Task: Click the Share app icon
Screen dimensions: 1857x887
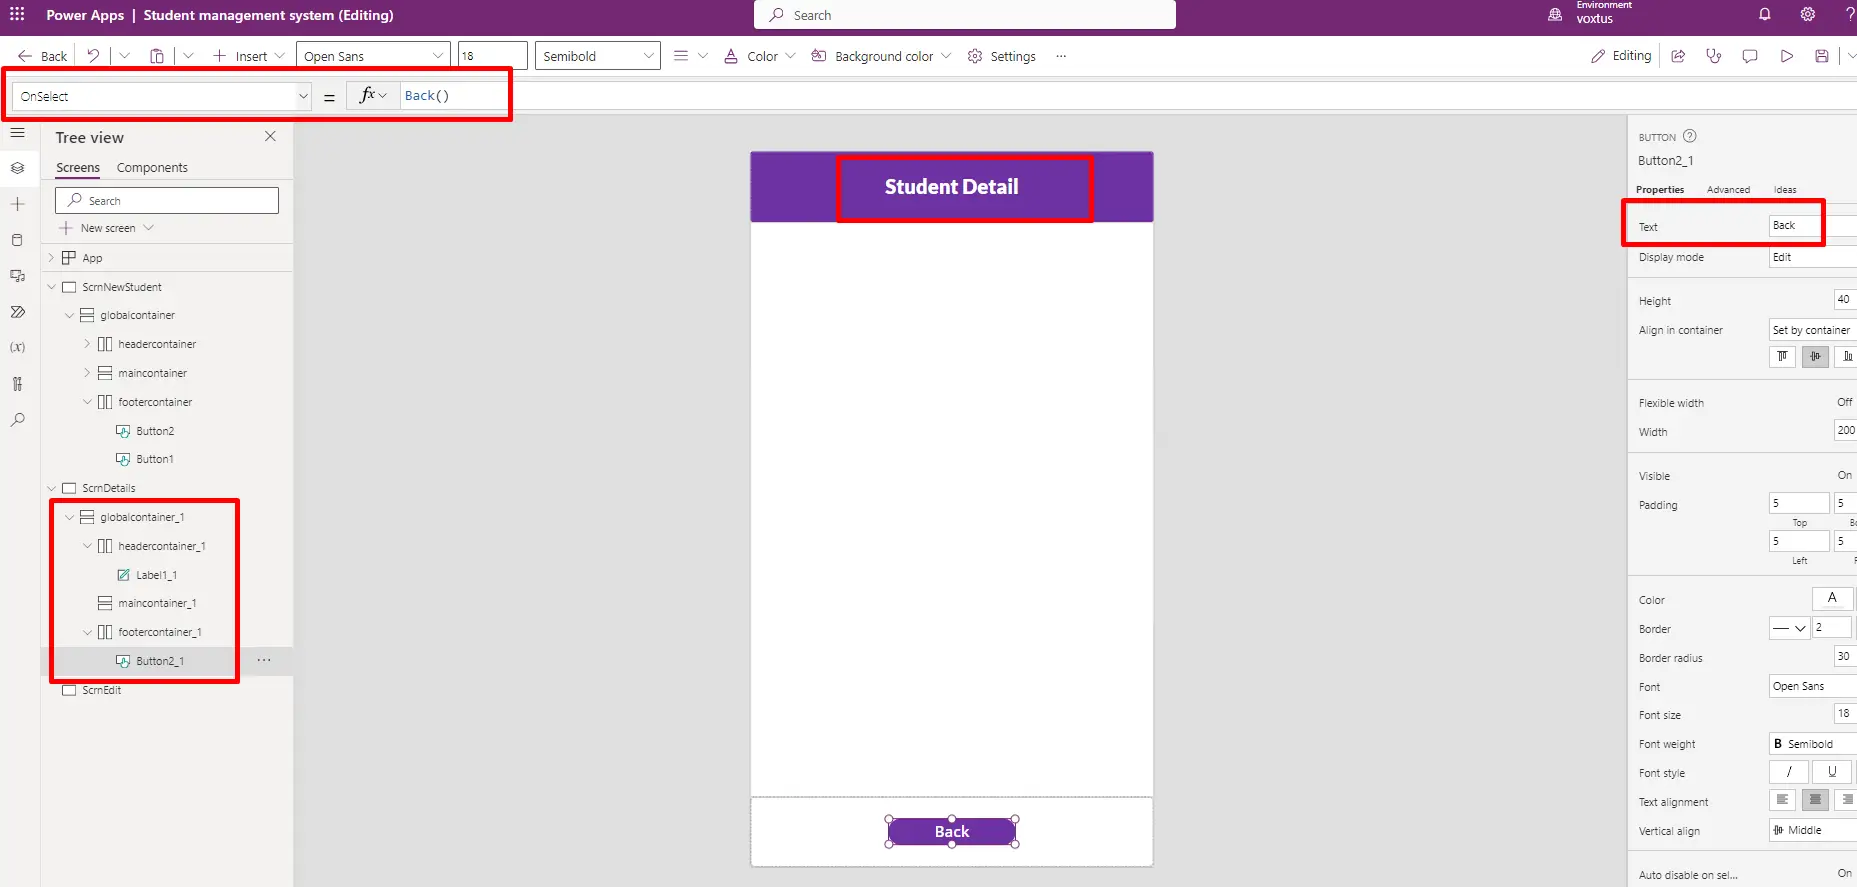Action: (1678, 56)
